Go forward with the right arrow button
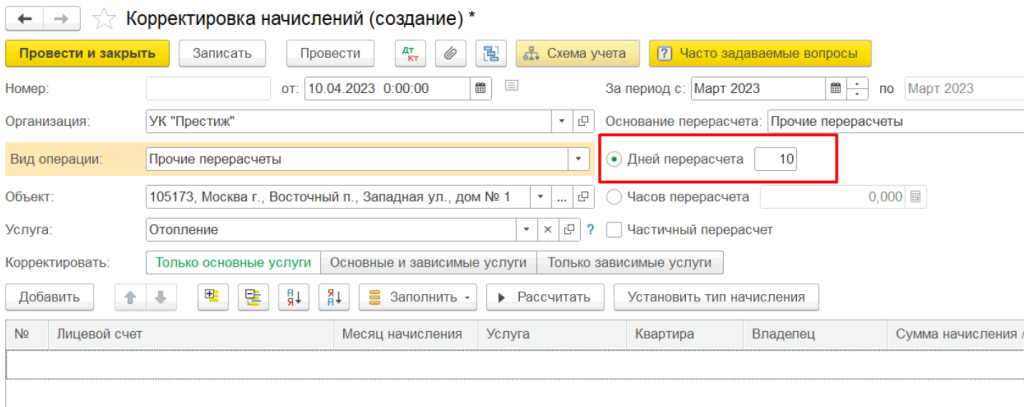 pos(62,20)
